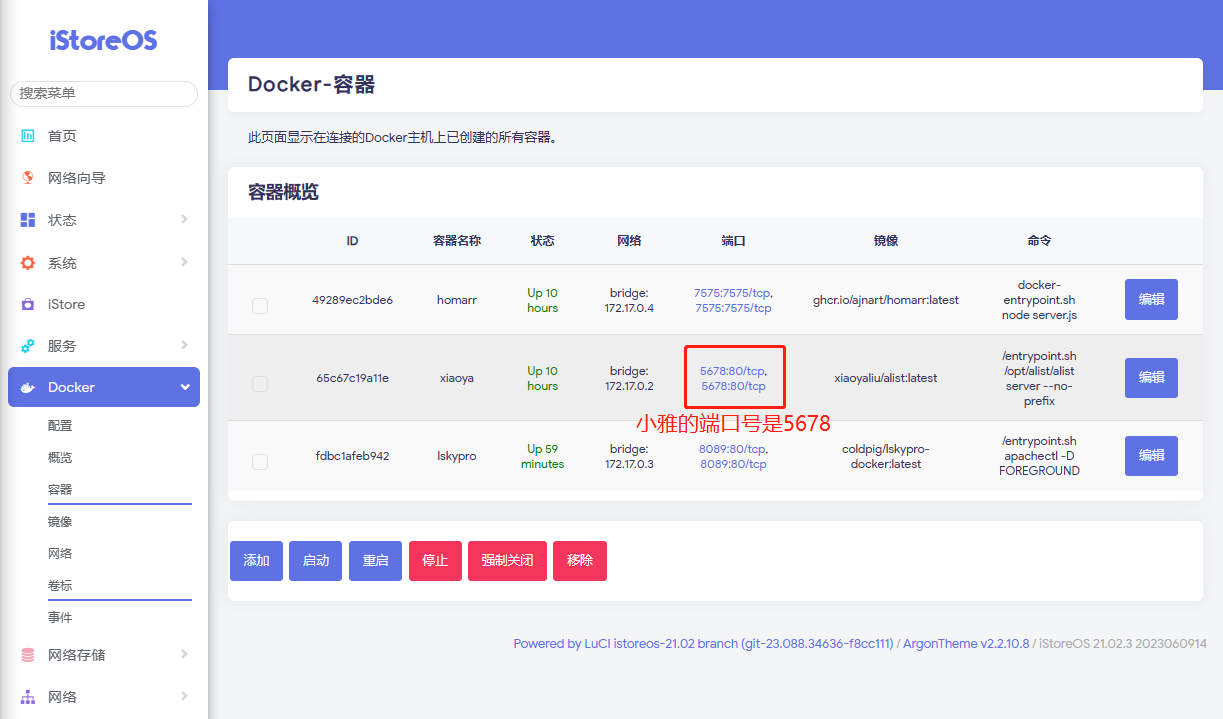Click image name xiaoyaliu/alist:latest
Image resolution: width=1223 pixels, height=719 pixels.
886,378
